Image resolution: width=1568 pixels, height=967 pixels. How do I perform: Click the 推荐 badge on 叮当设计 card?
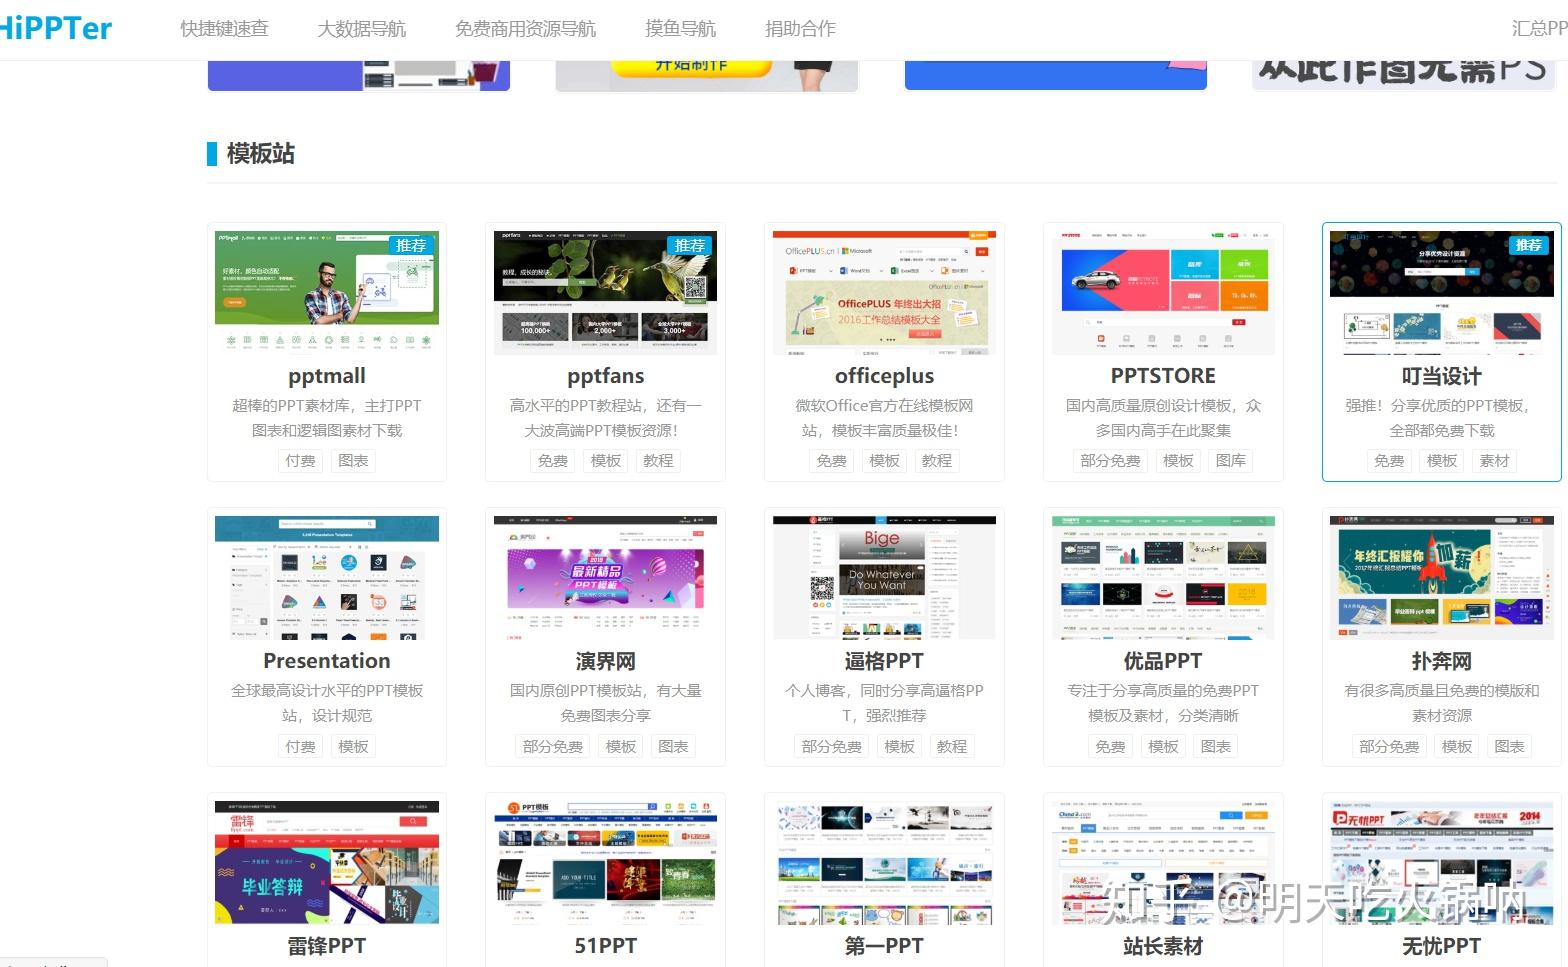(x=1528, y=245)
